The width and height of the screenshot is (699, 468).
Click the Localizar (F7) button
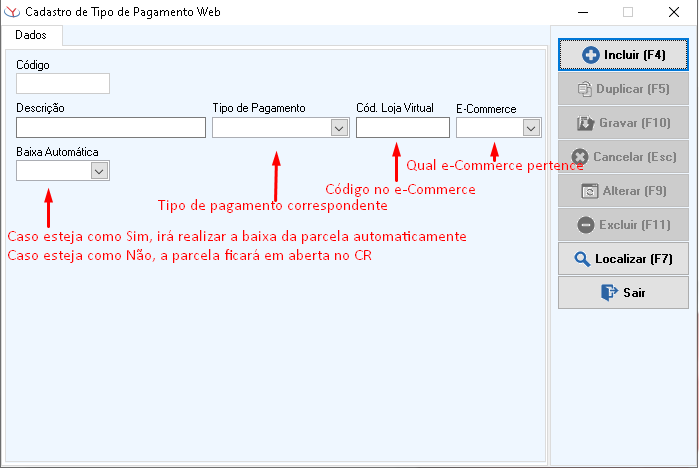tap(623, 259)
